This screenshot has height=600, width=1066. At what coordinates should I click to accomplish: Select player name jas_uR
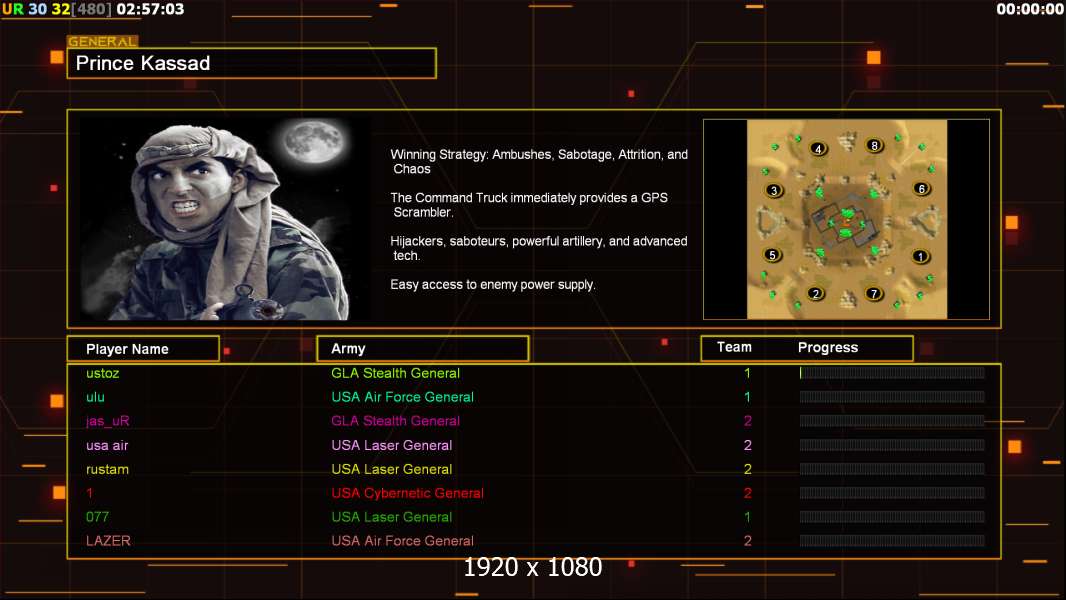click(107, 421)
